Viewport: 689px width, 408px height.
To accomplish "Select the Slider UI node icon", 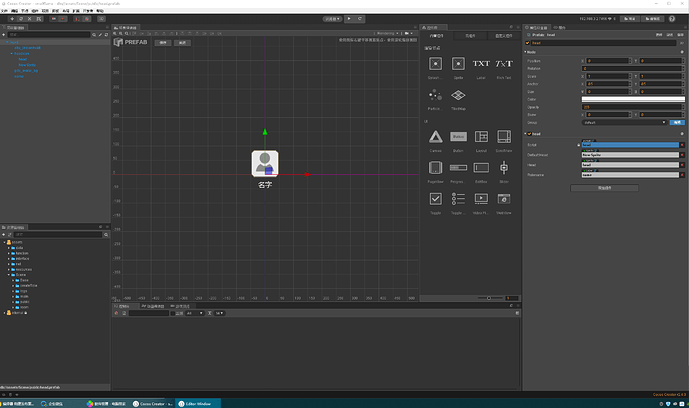I will coord(504,168).
